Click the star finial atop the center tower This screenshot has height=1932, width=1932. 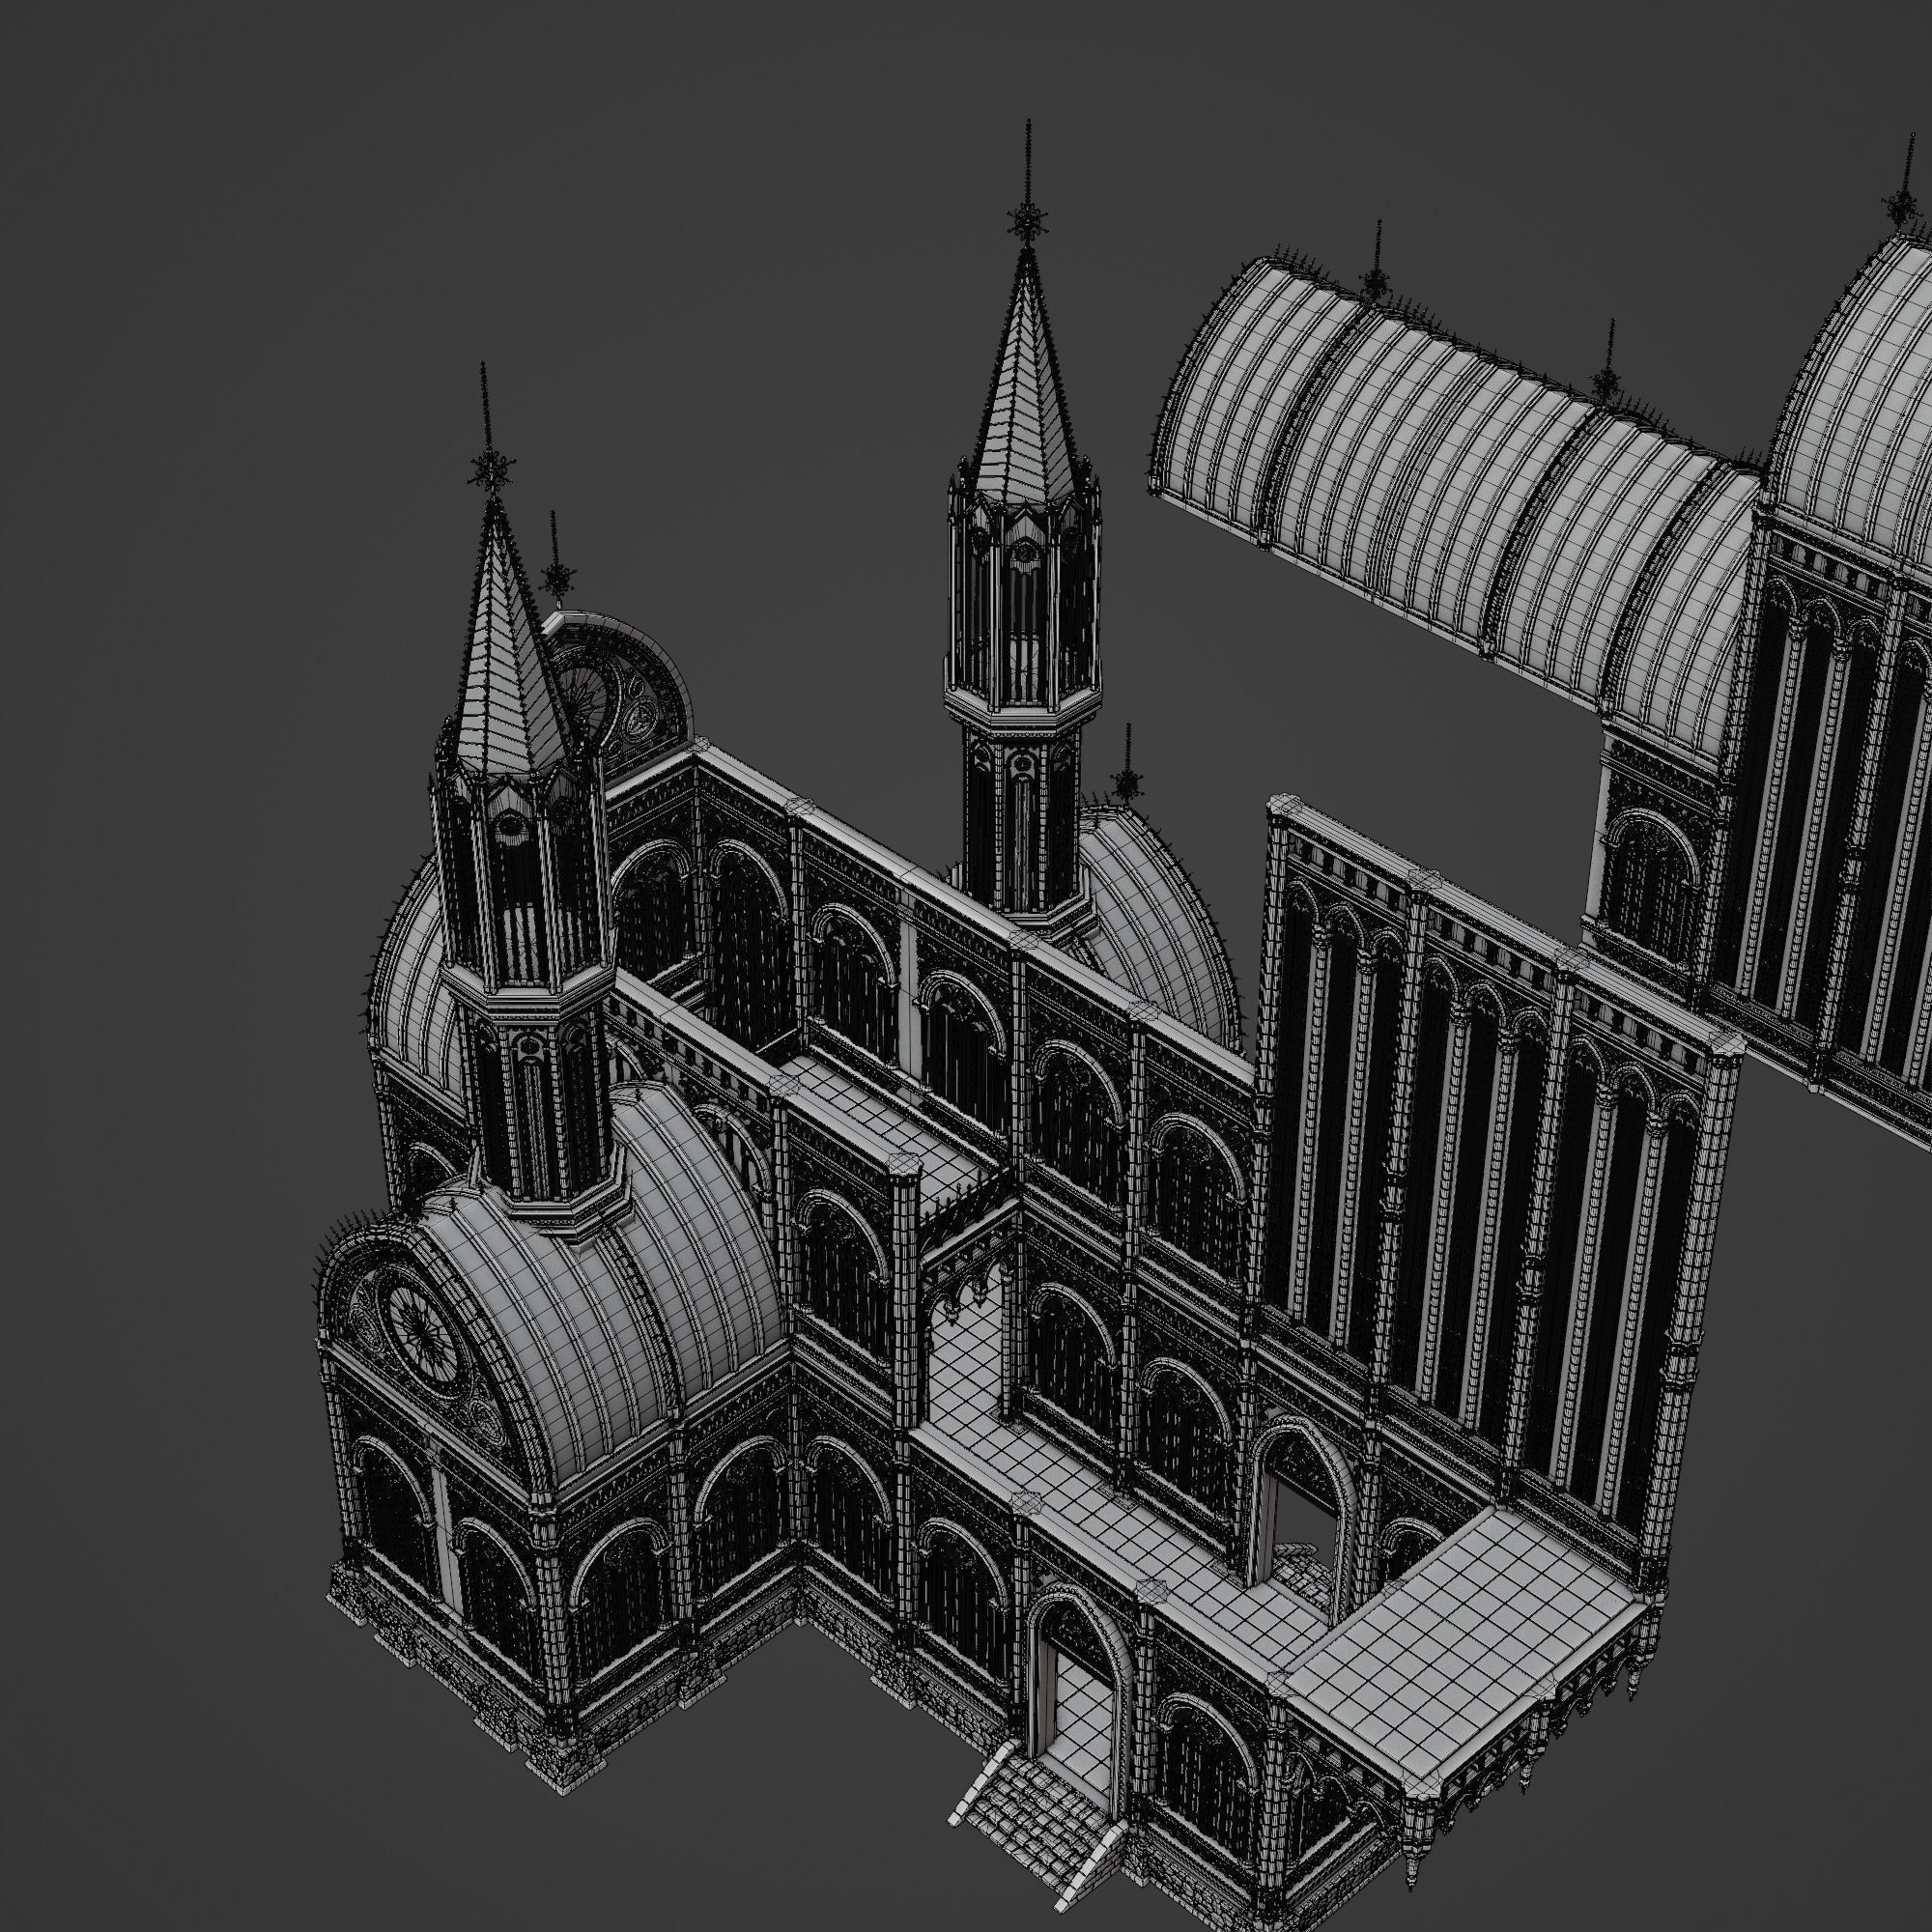(x=1026, y=220)
